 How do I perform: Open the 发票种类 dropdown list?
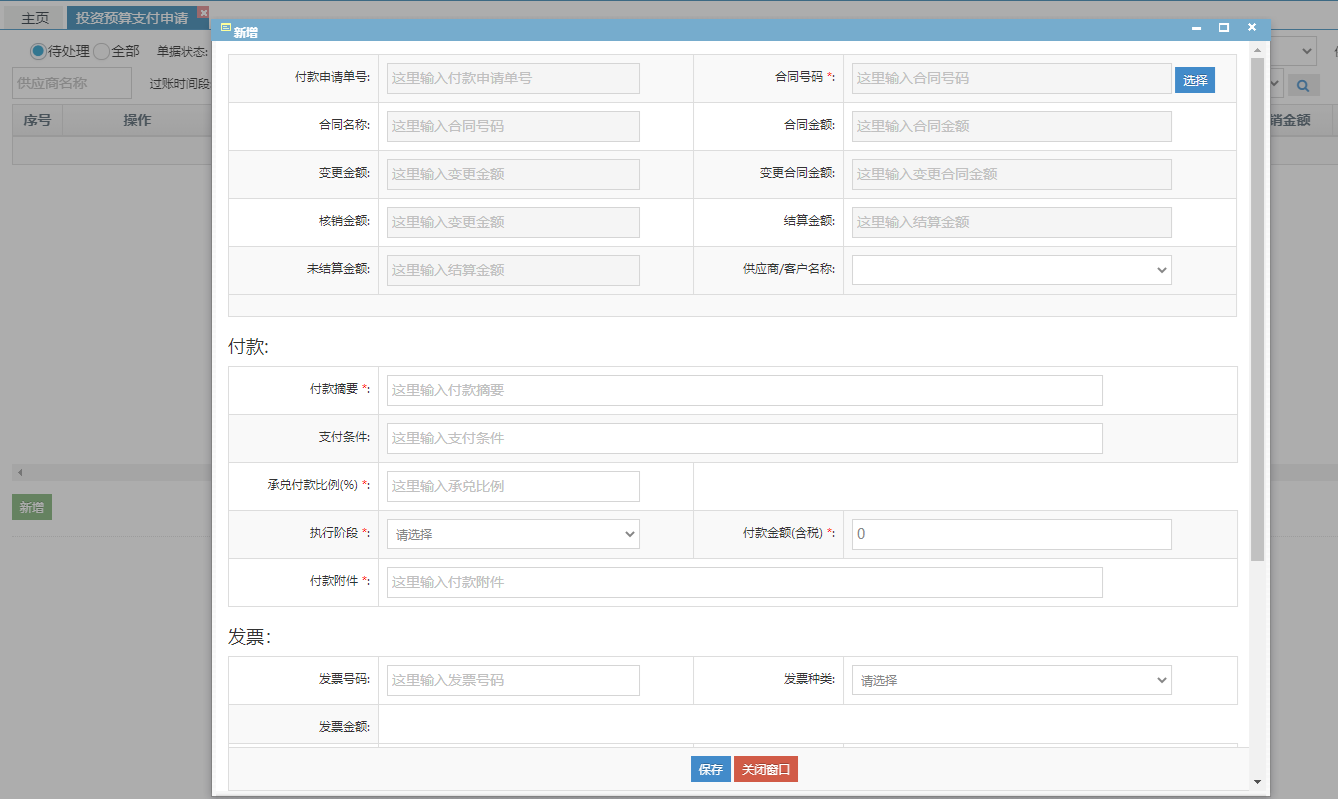tap(1011, 680)
